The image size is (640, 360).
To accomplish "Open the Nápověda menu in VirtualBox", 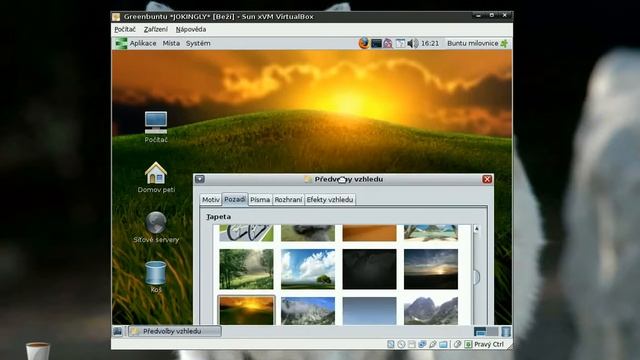I will click(191, 29).
